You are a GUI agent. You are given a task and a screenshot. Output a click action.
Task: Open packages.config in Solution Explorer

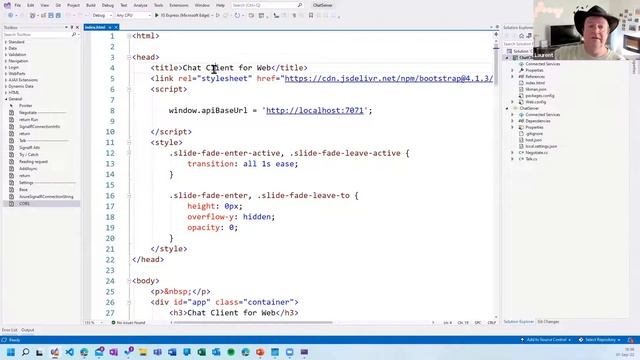pyautogui.click(x=540, y=96)
